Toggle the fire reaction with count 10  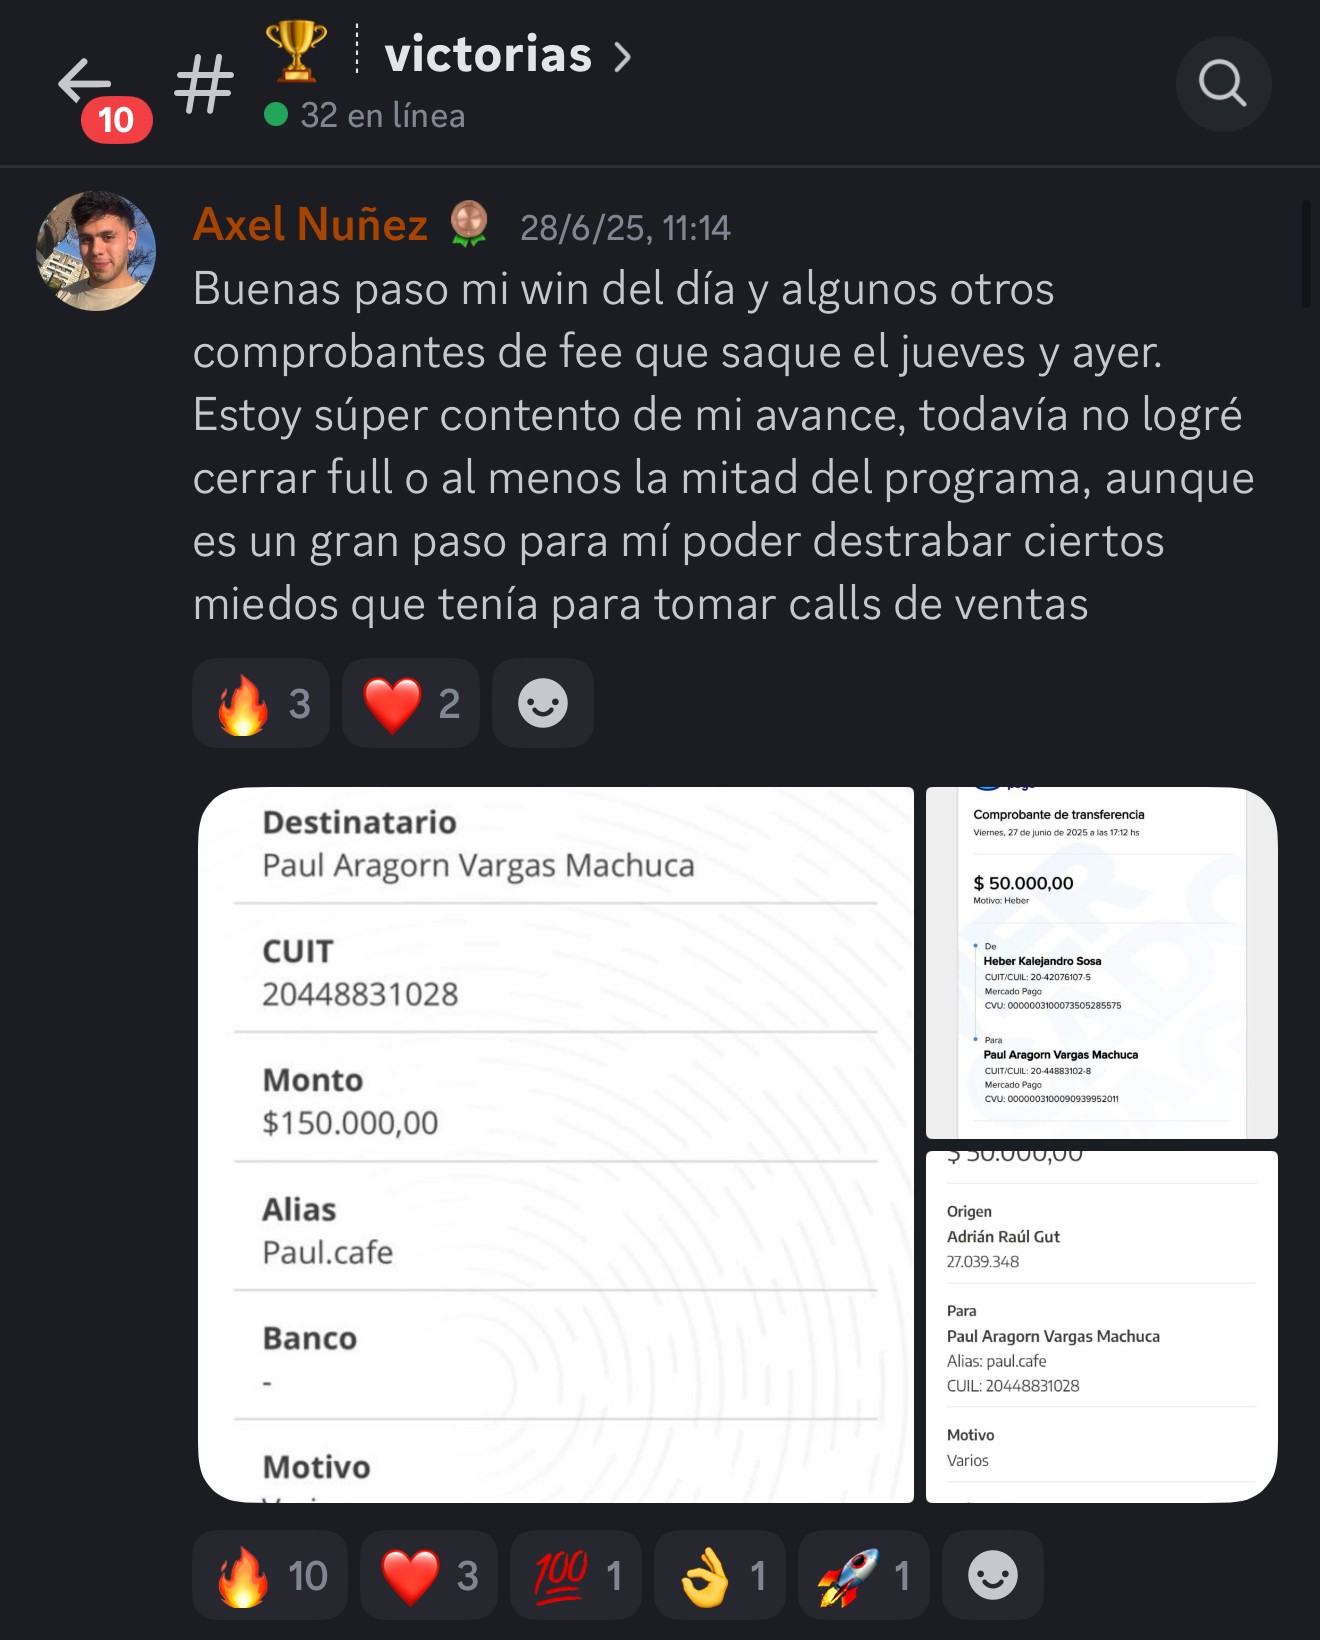click(x=270, y=1575)
